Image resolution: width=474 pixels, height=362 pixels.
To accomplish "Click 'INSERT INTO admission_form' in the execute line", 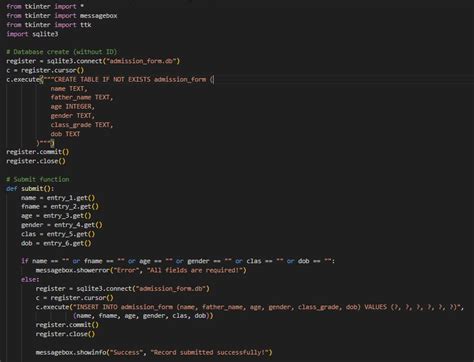I will 125,307.
